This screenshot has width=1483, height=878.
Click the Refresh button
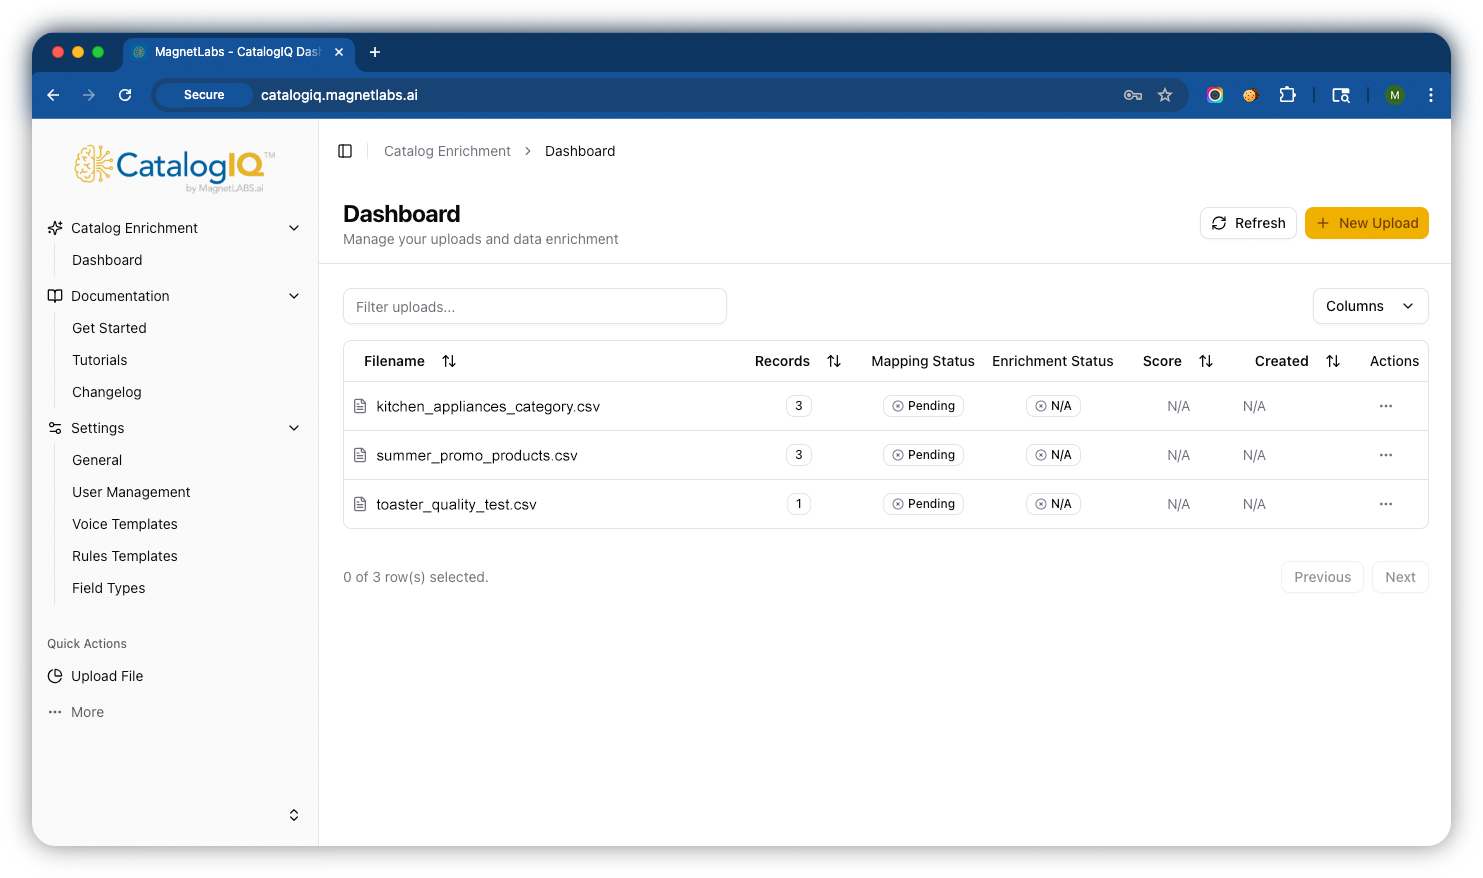click(x=1248, y=223)
